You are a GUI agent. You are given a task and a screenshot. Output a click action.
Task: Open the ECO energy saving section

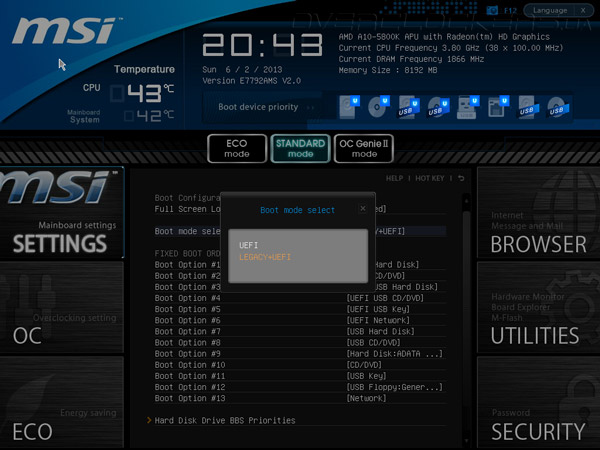coord(62,403)
